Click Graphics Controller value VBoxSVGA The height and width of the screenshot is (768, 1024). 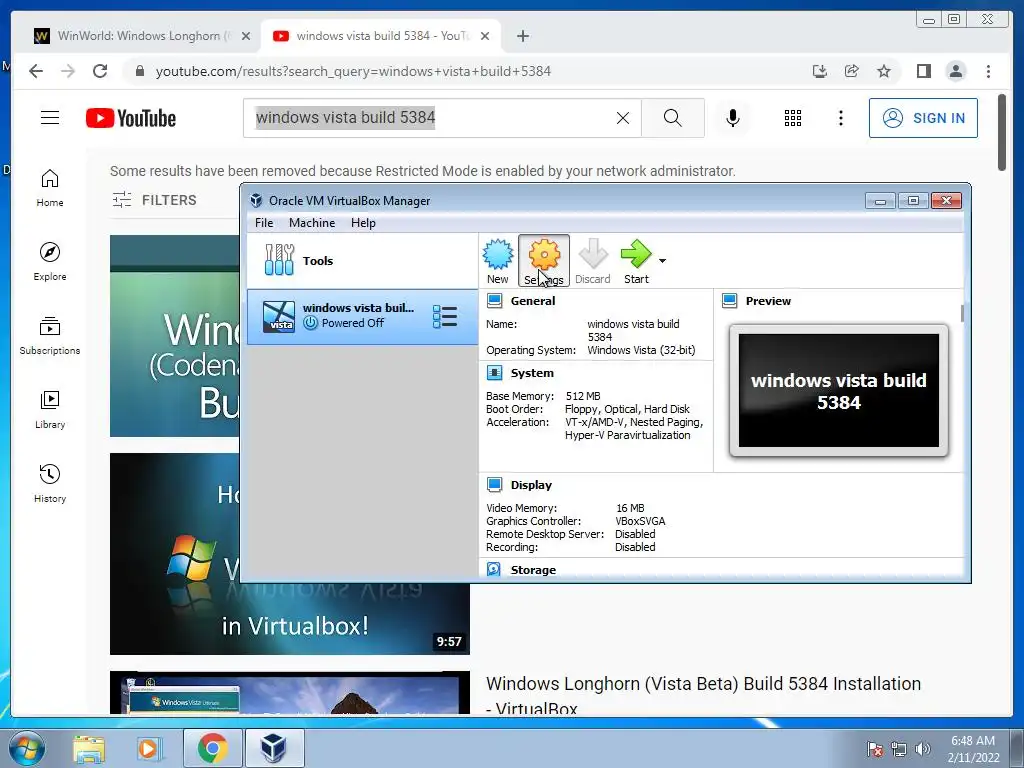[640, 521]
